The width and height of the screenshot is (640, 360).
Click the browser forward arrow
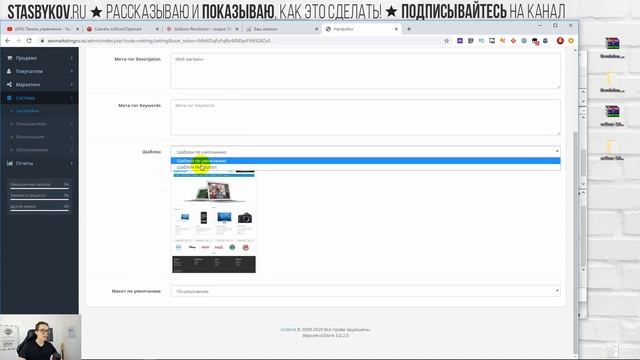18,40
